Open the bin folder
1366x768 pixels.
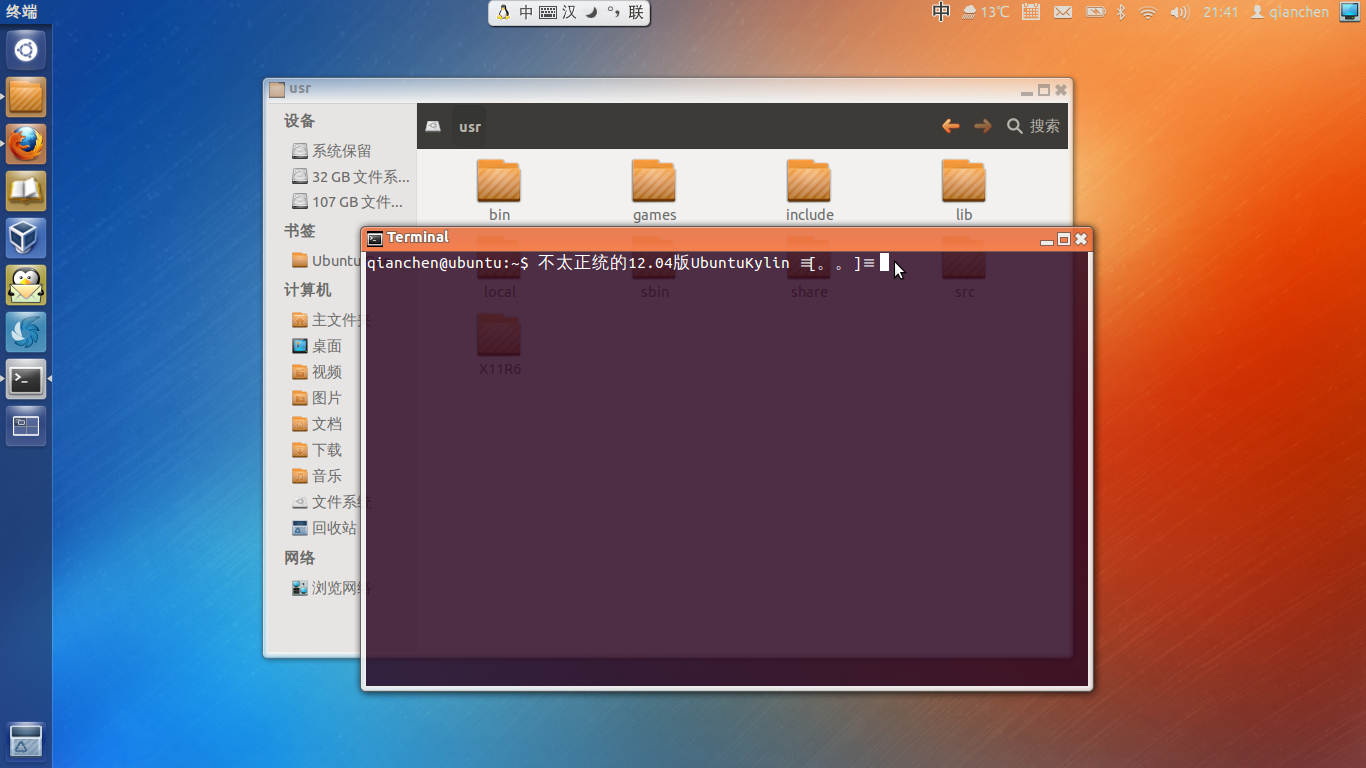tap(499, 191)
